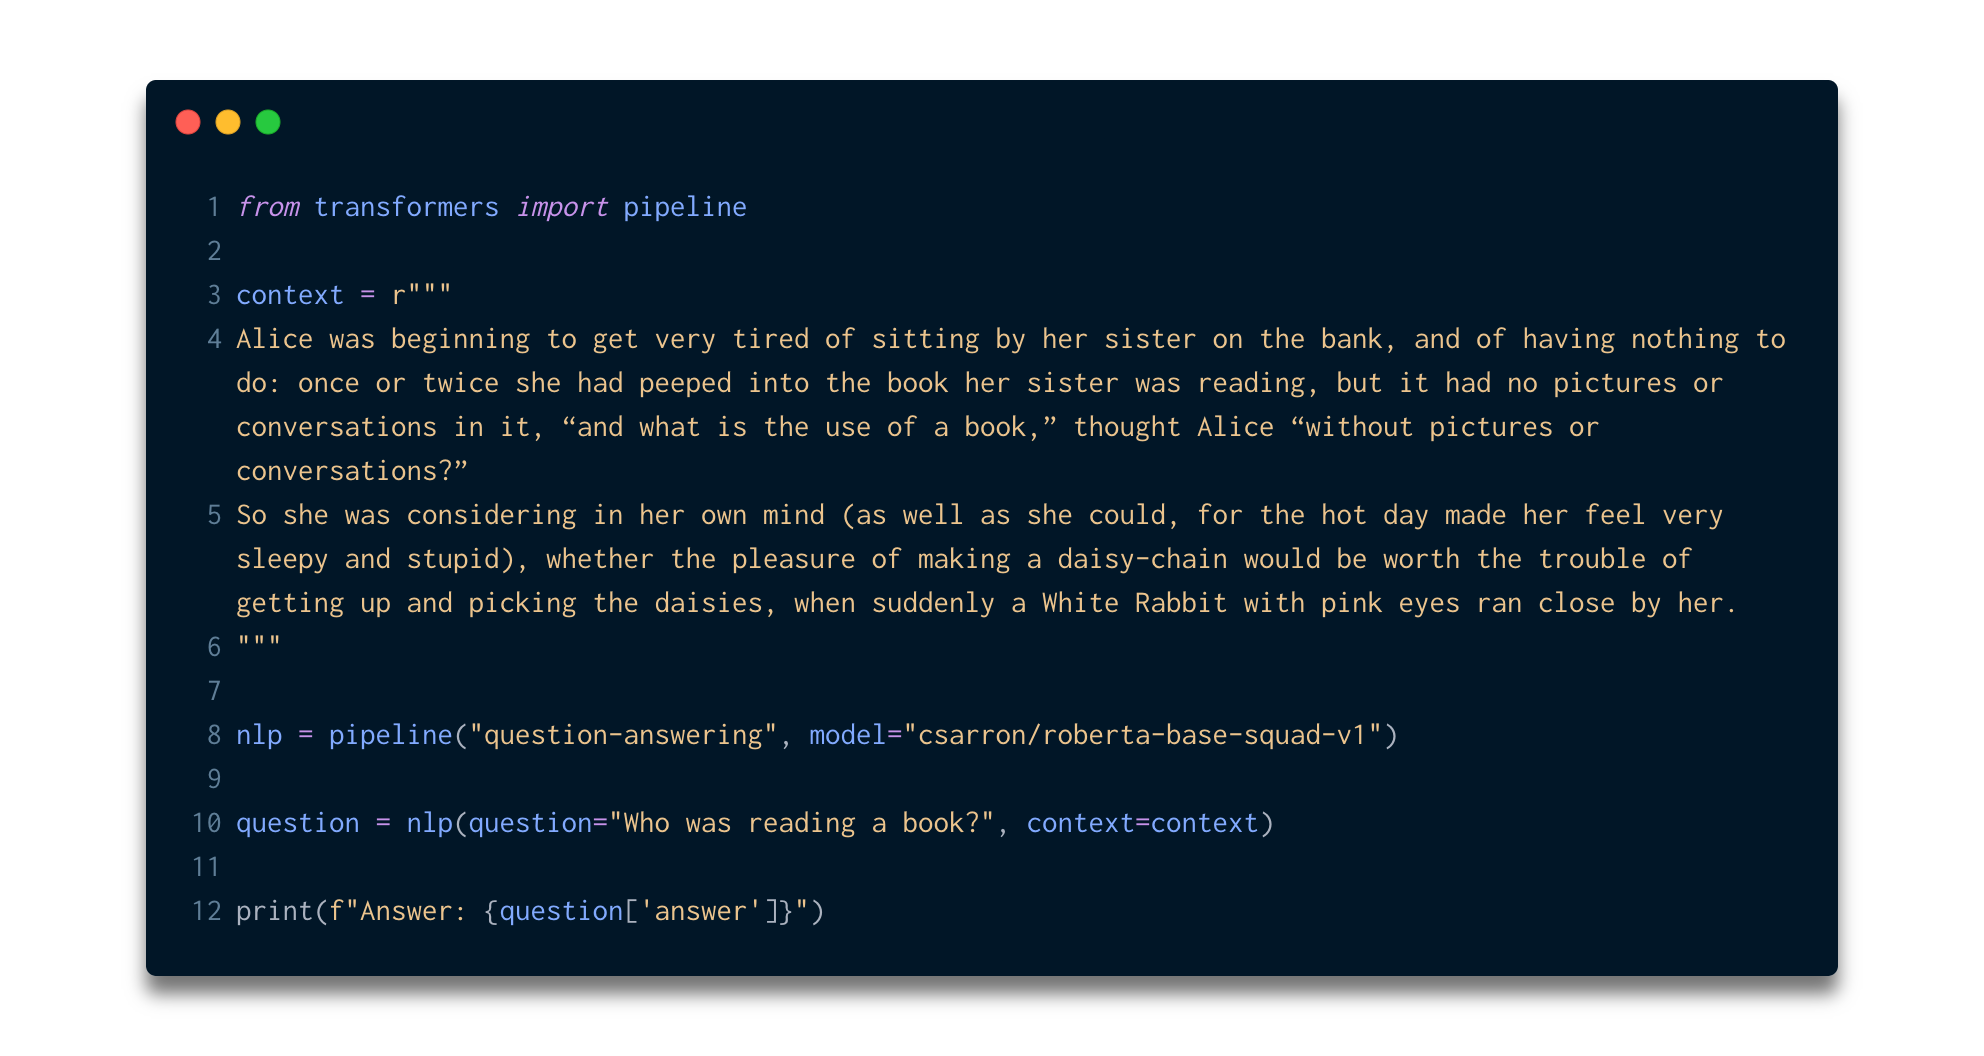This screenshot has height=1056, width=1984.
Task: Select the 'transformers' module name
Action: (406, 207)
